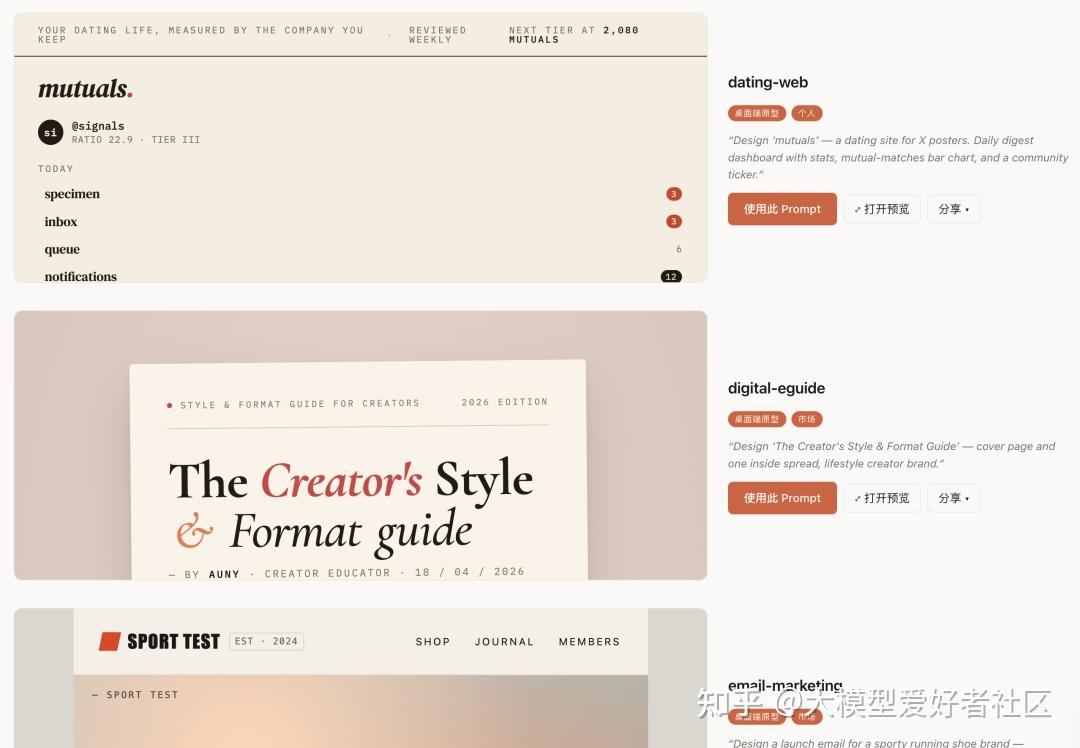Click the queue count 6
This screenshot has height=748, width=1080.
678,249
